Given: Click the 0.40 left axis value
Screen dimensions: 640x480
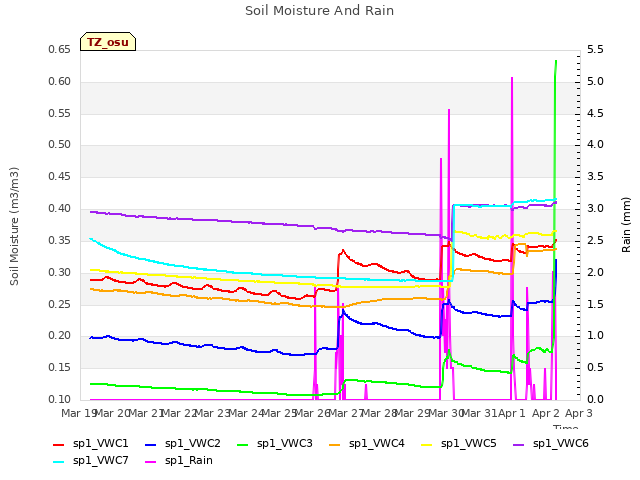Looking at the screenshot, I should tap(60, 209).
